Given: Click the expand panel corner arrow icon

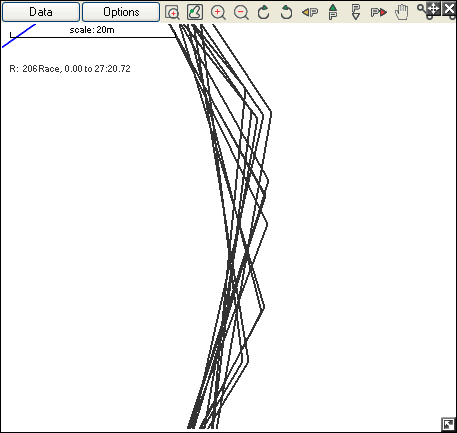Looking at the screenshot, I should [x=448, y=424].
